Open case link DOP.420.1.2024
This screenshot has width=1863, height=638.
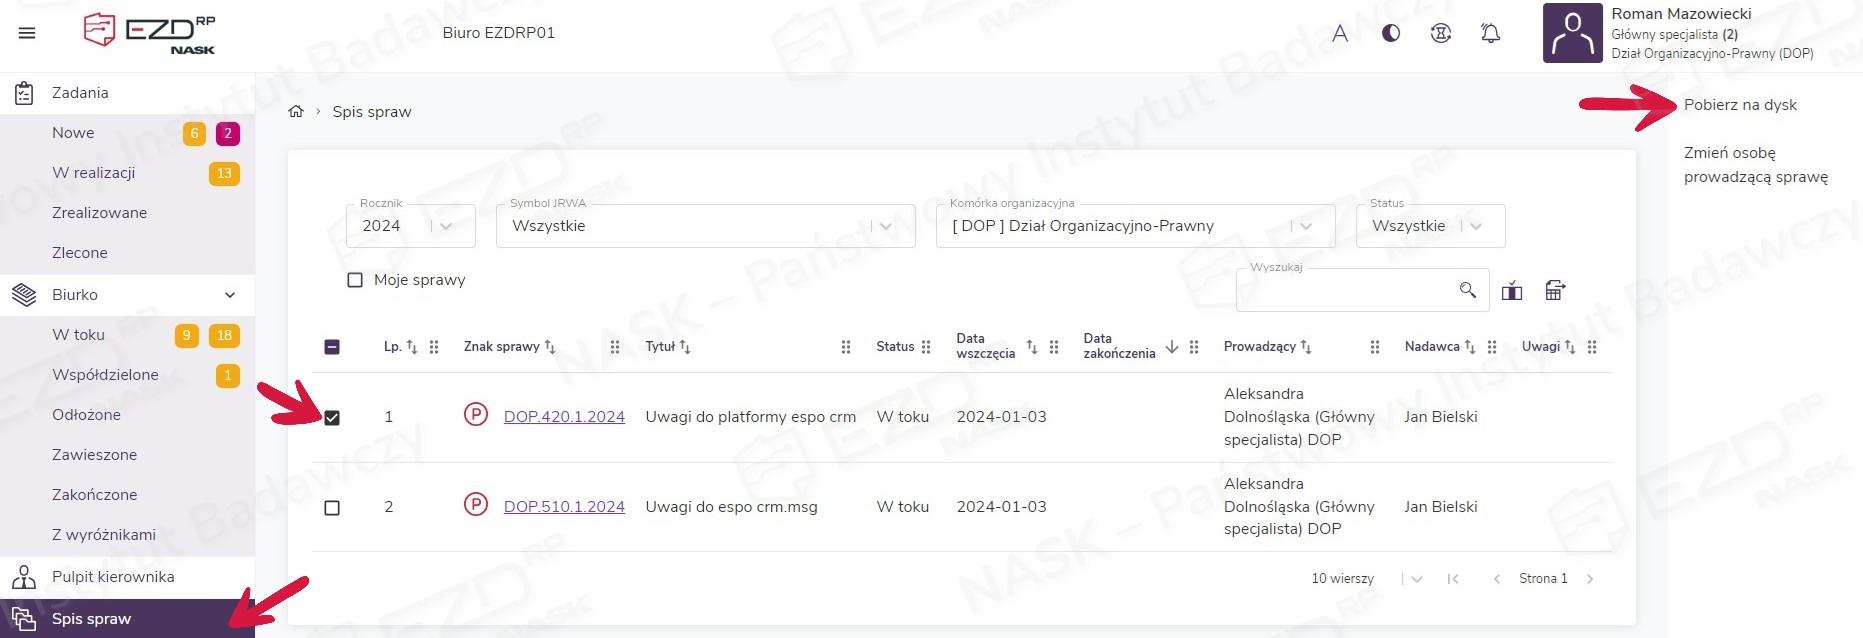pos(564,417)
